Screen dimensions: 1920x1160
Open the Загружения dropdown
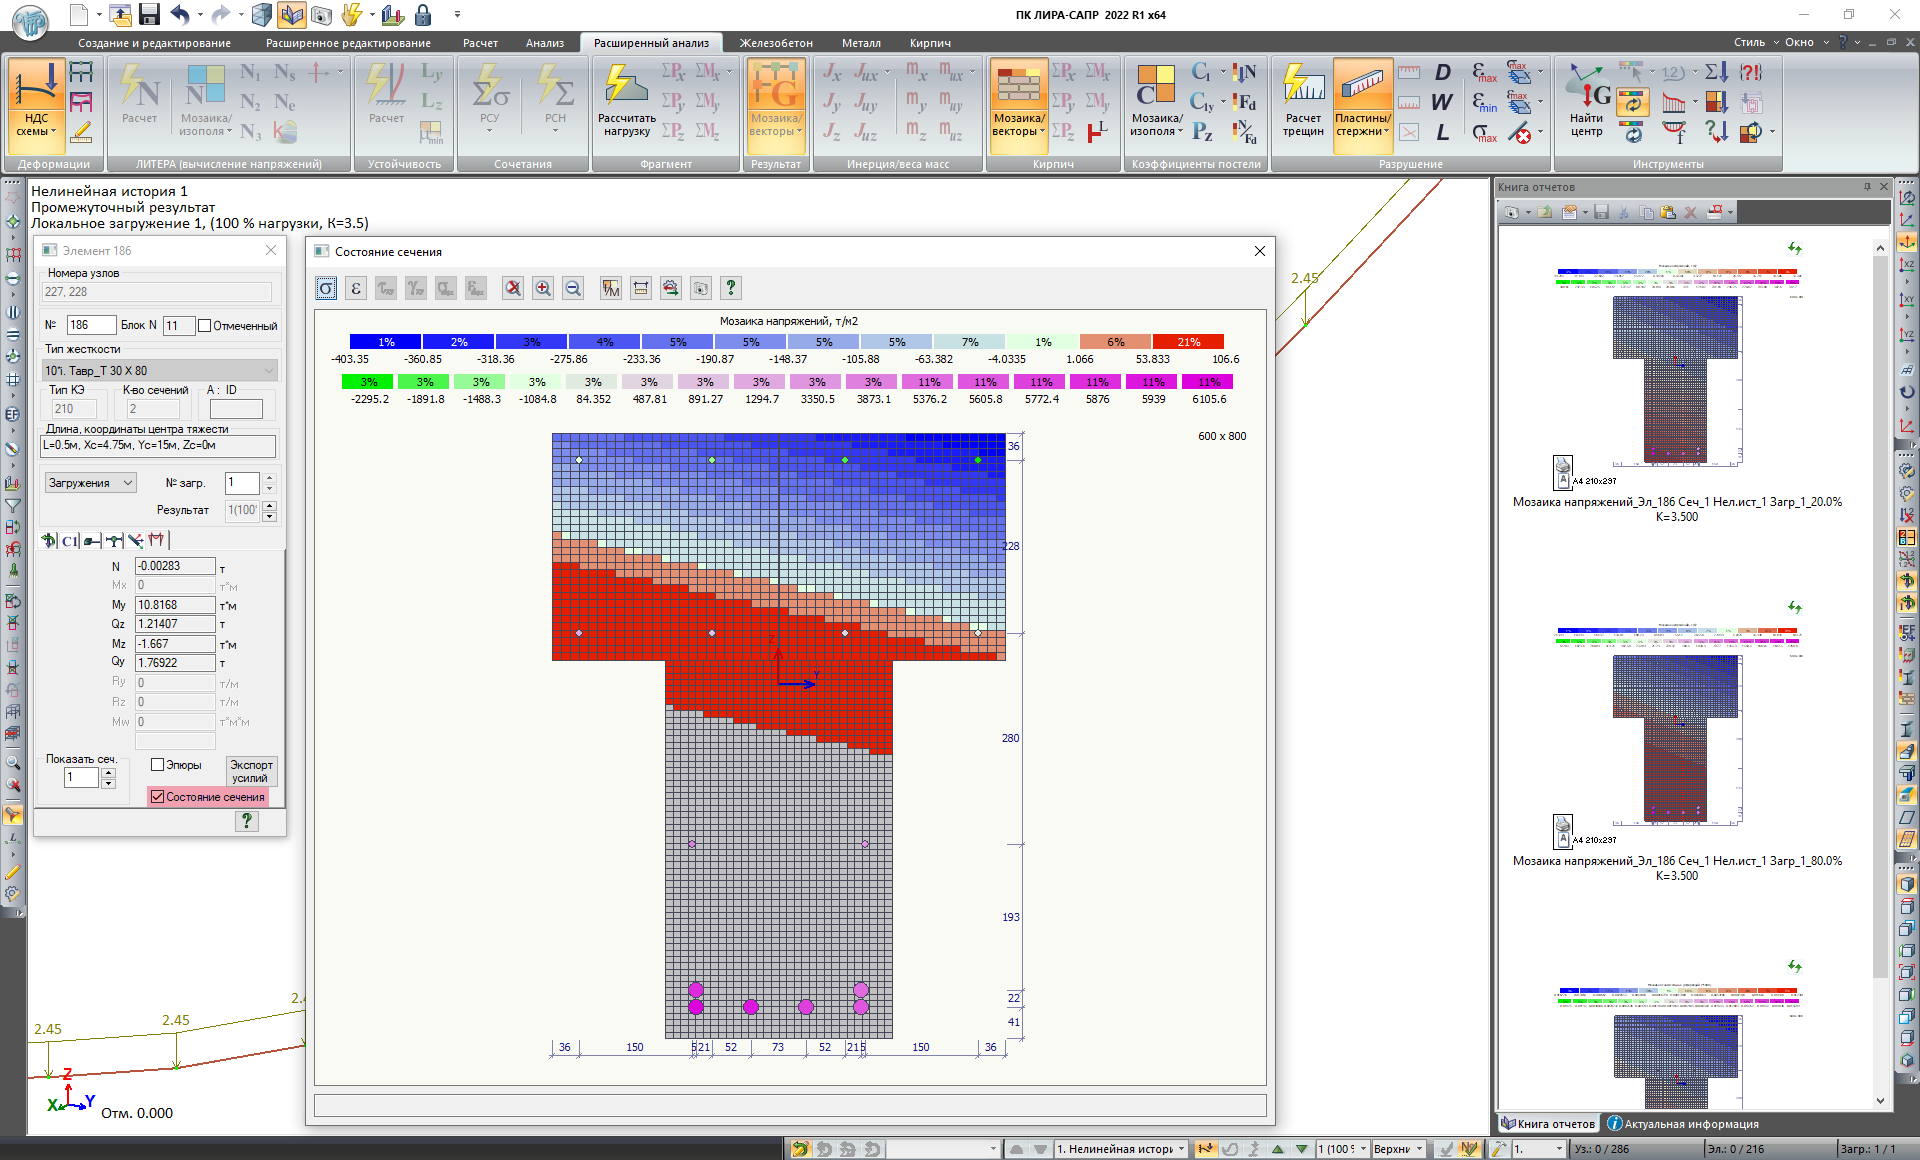[x=90, y=483]
